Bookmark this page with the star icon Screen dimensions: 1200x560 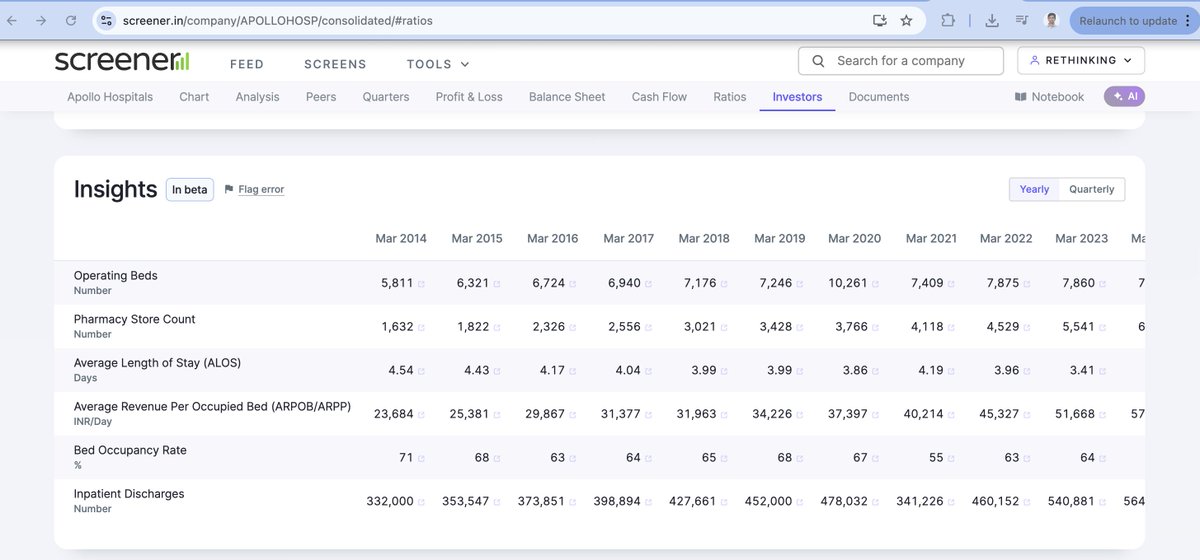(906, 20)
